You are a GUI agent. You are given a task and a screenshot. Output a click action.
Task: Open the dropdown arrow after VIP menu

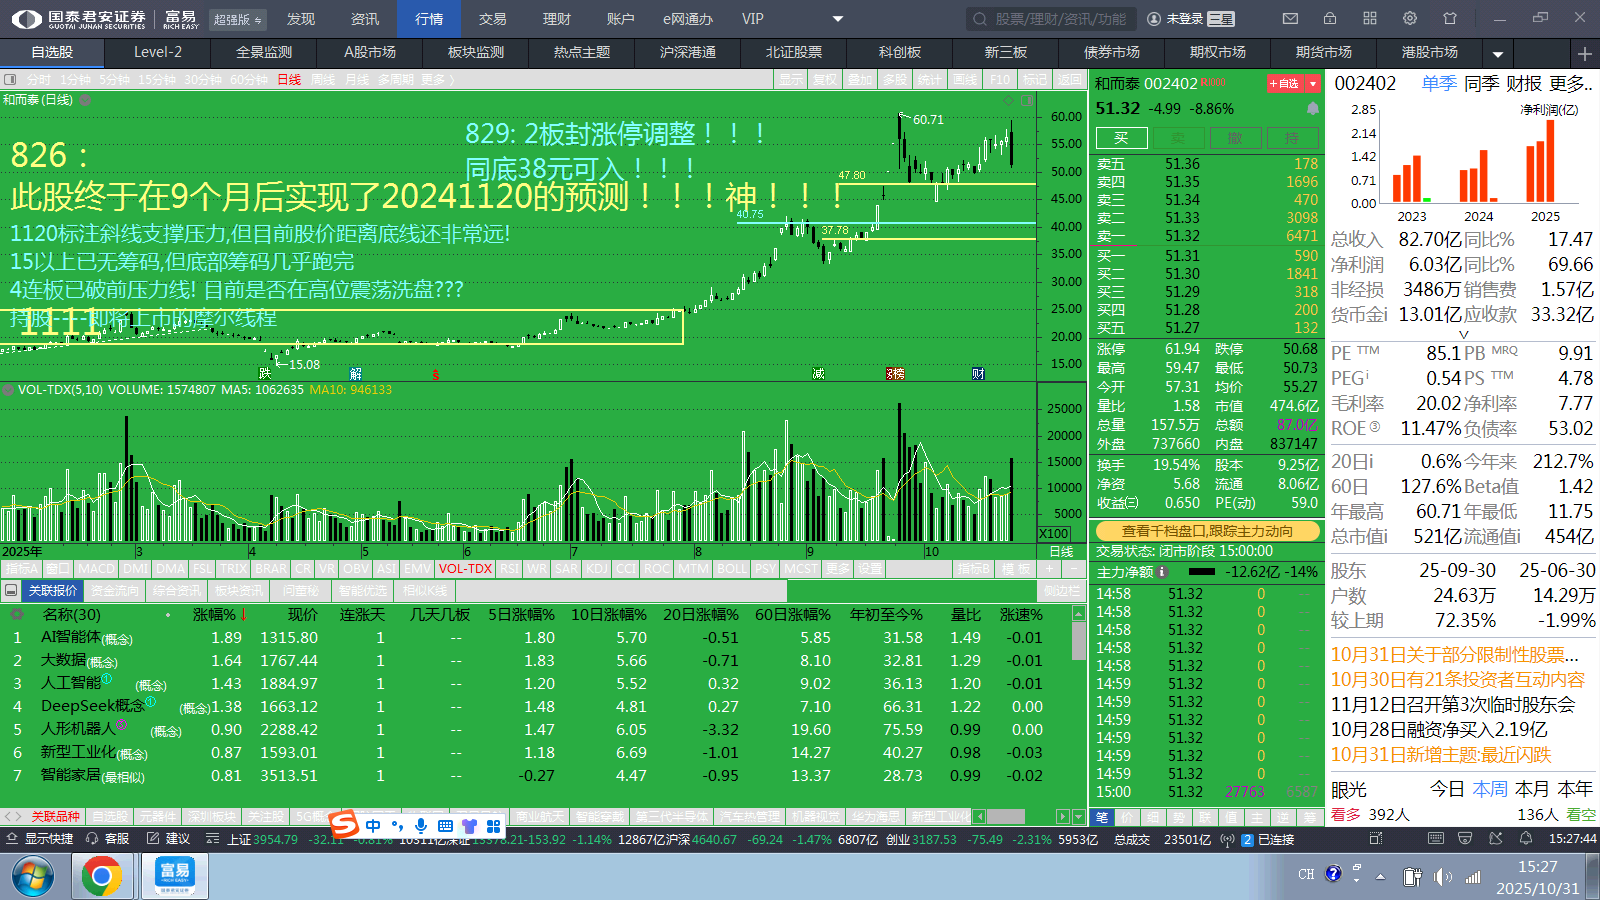coord(838,19)
